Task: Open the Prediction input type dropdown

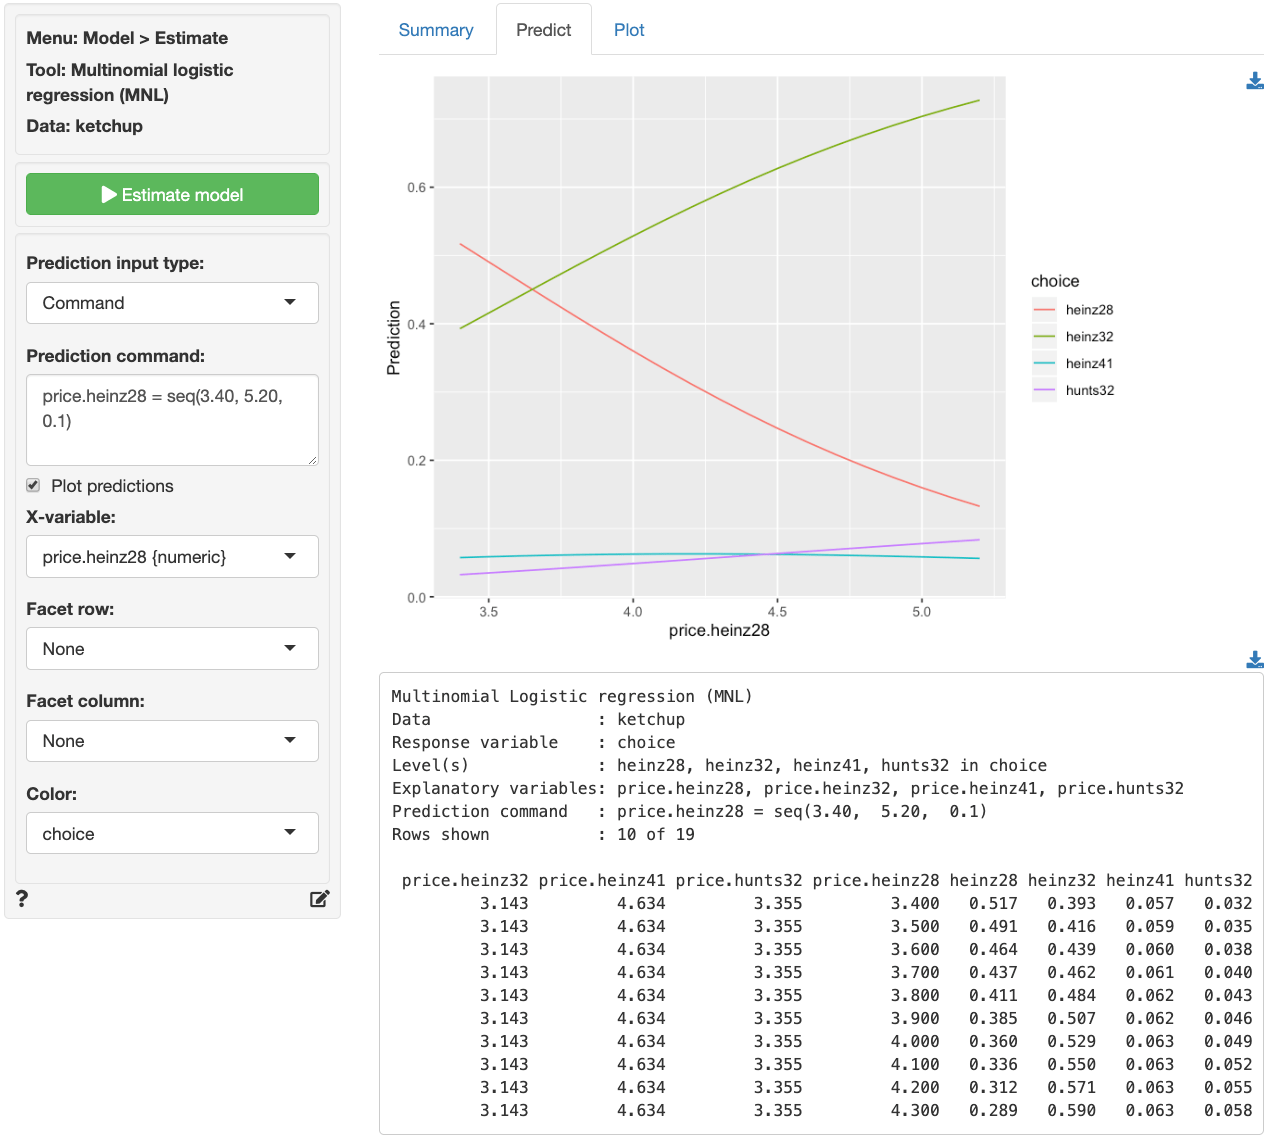Action: (x=171, y=302)
